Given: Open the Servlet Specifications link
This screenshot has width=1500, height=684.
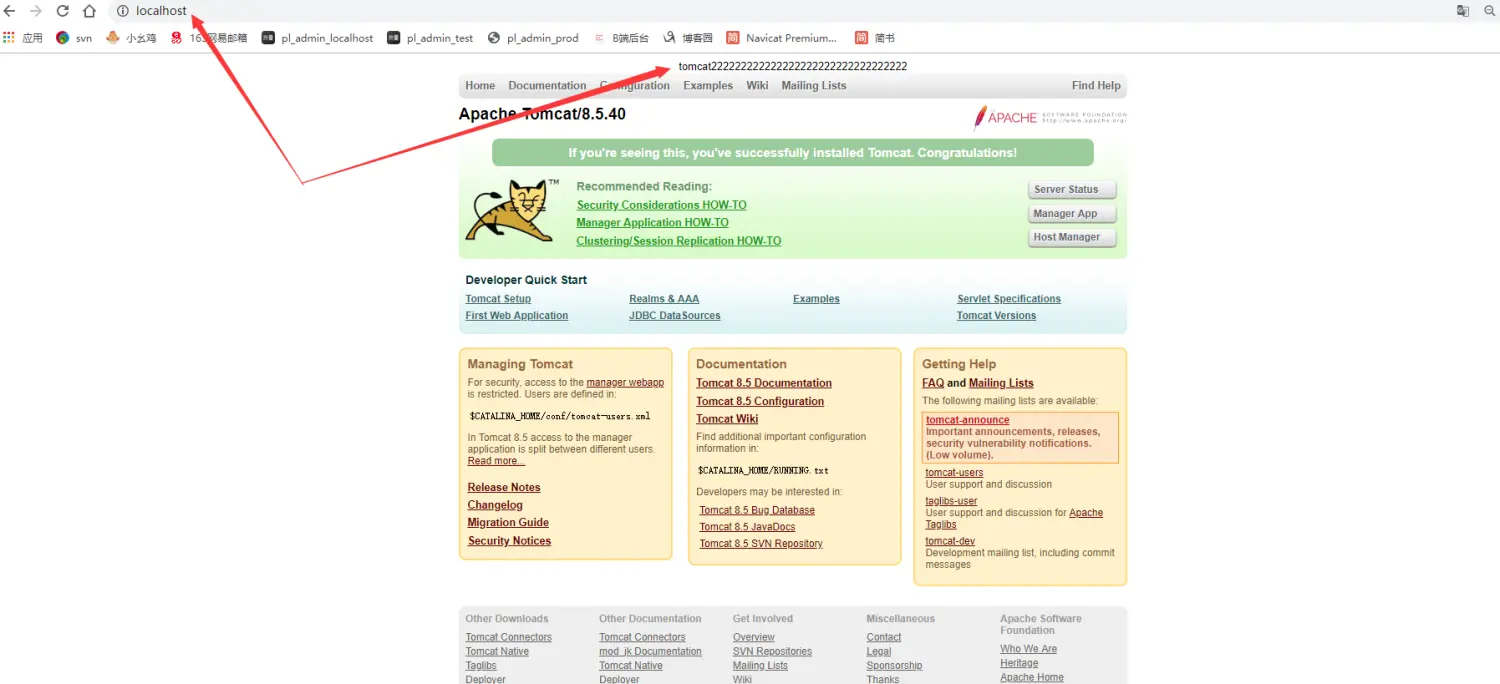Looking at the screenshot, I should (1009, 299).
